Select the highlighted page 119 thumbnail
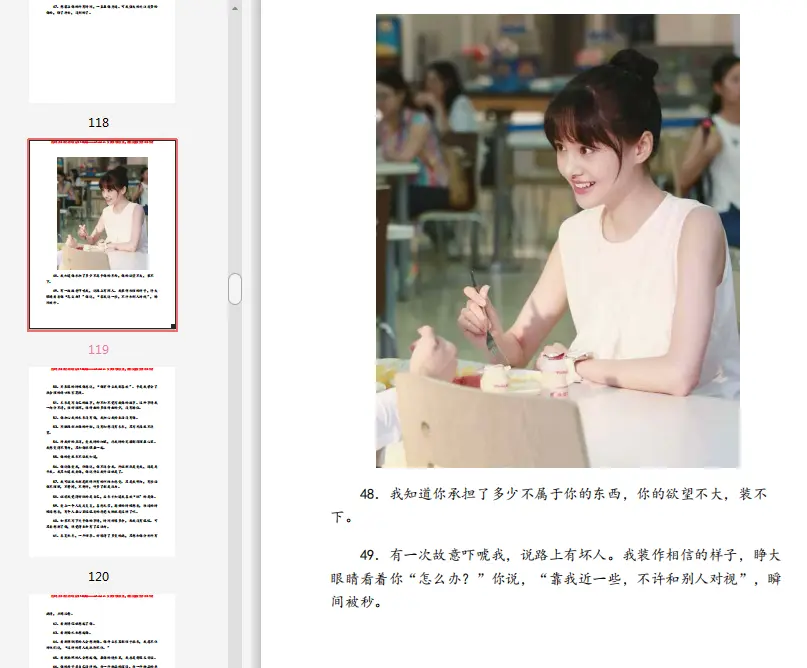 [x=102, y=235]
